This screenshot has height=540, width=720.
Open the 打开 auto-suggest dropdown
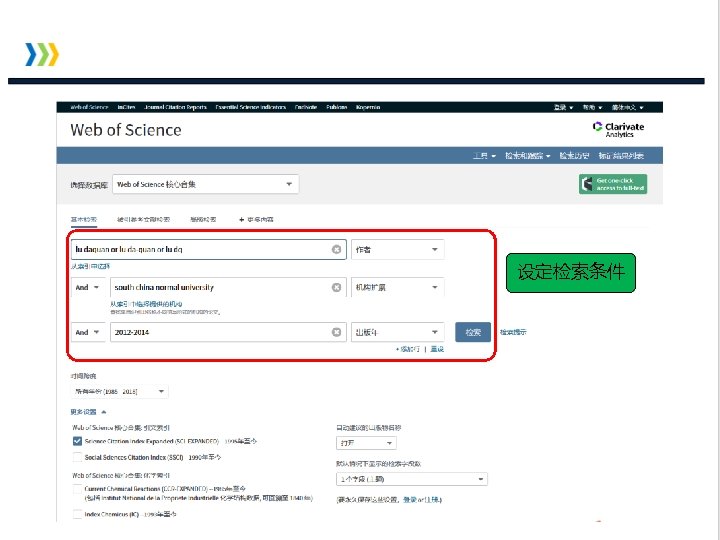[366, 443]
